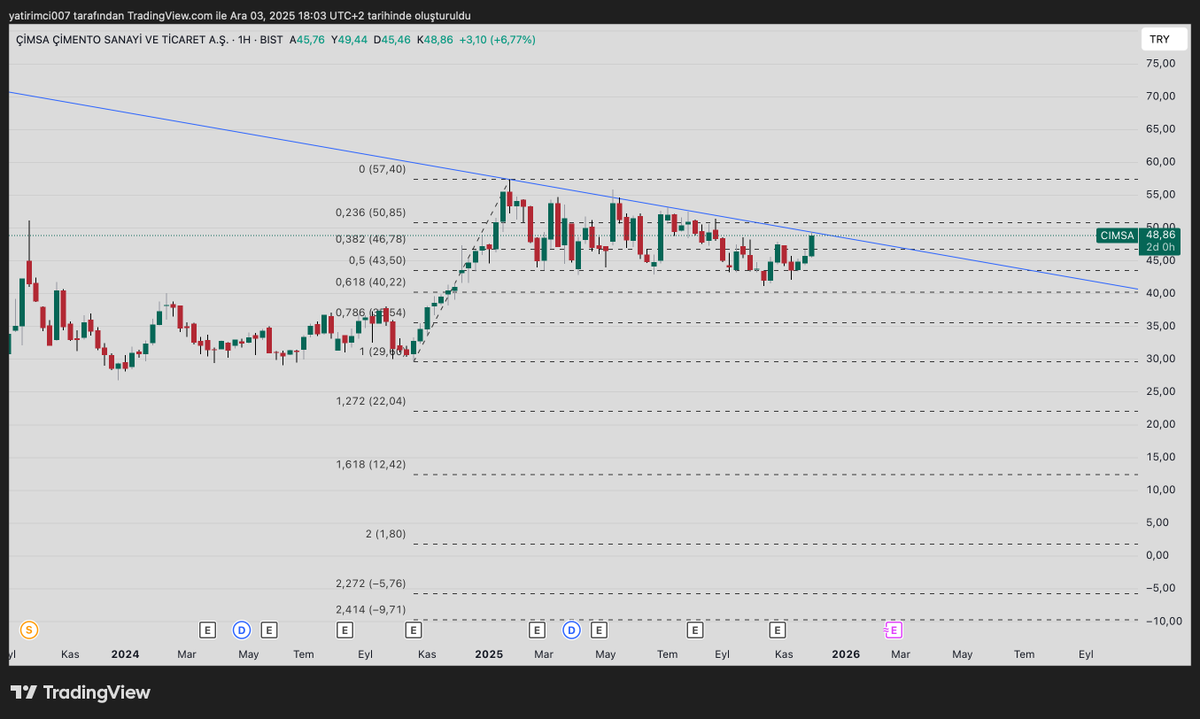
Task: Open the D dividend marker above May 2024
Action: (x=241, y=630)
